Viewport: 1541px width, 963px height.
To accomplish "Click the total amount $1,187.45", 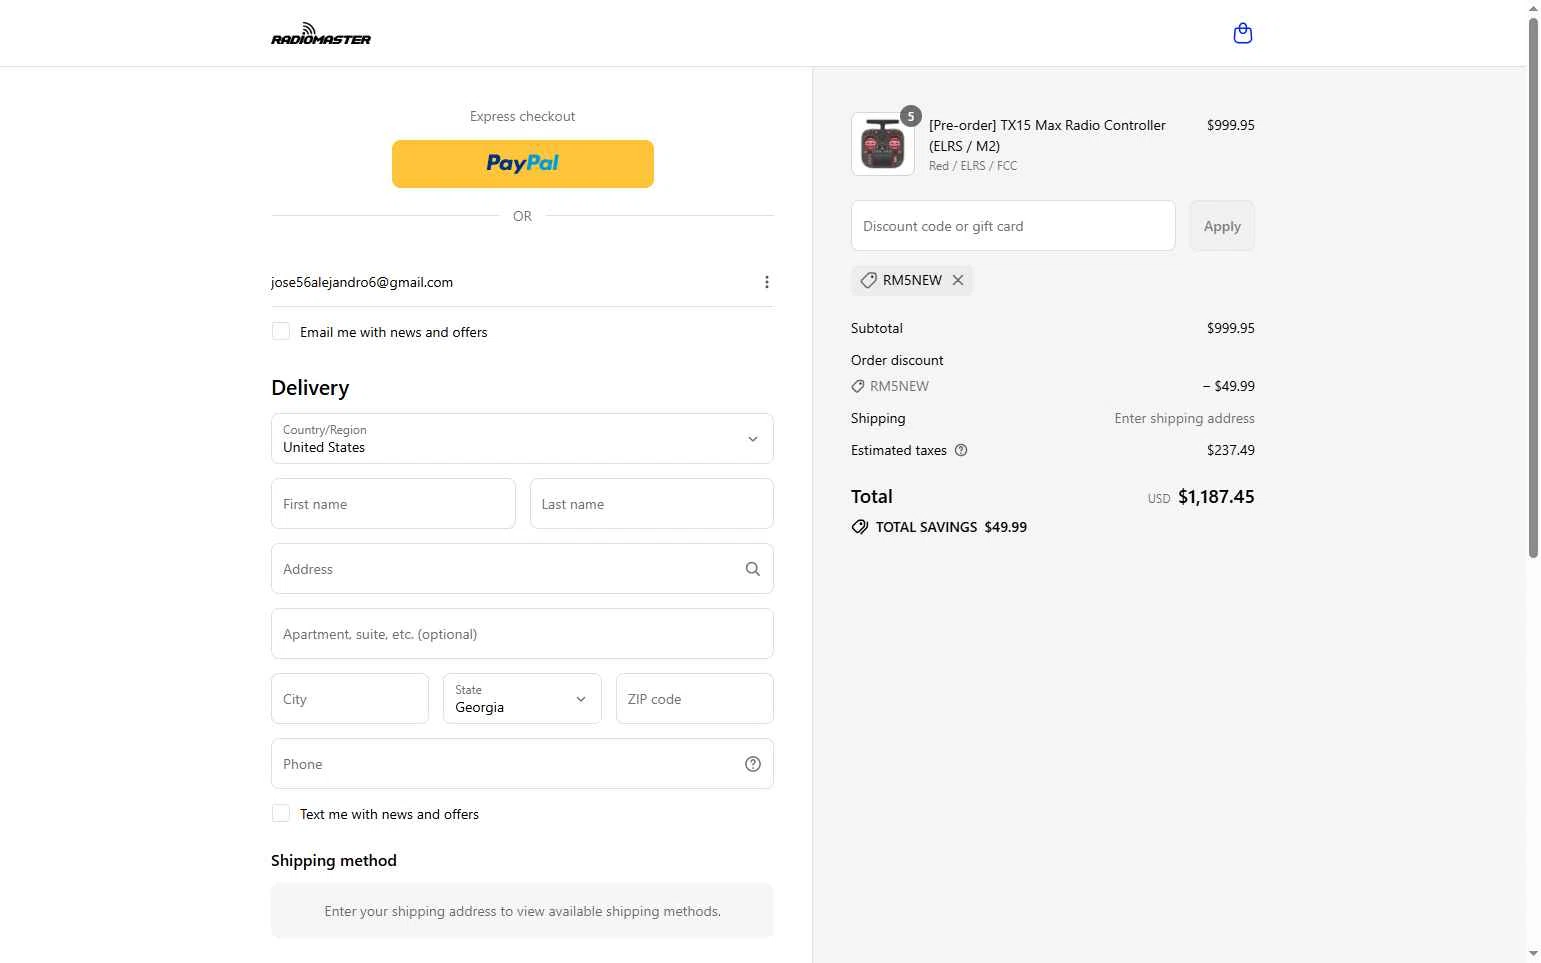I will (x=1216, y=497).
